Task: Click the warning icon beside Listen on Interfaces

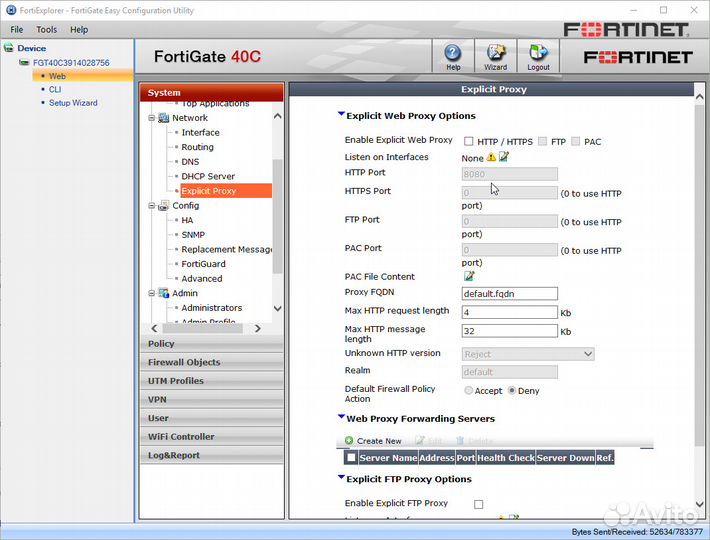Action: click(x=491, y=158)
